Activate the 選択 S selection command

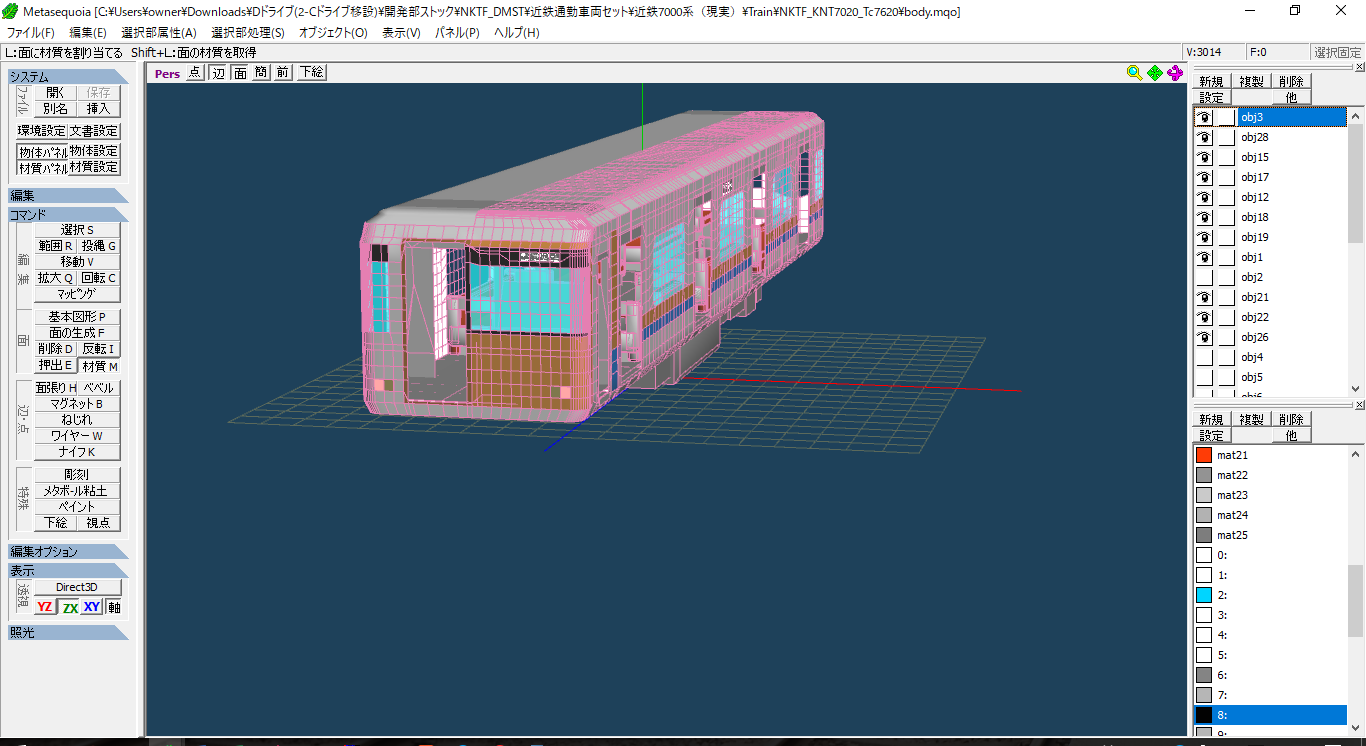(x=77, y=230)
